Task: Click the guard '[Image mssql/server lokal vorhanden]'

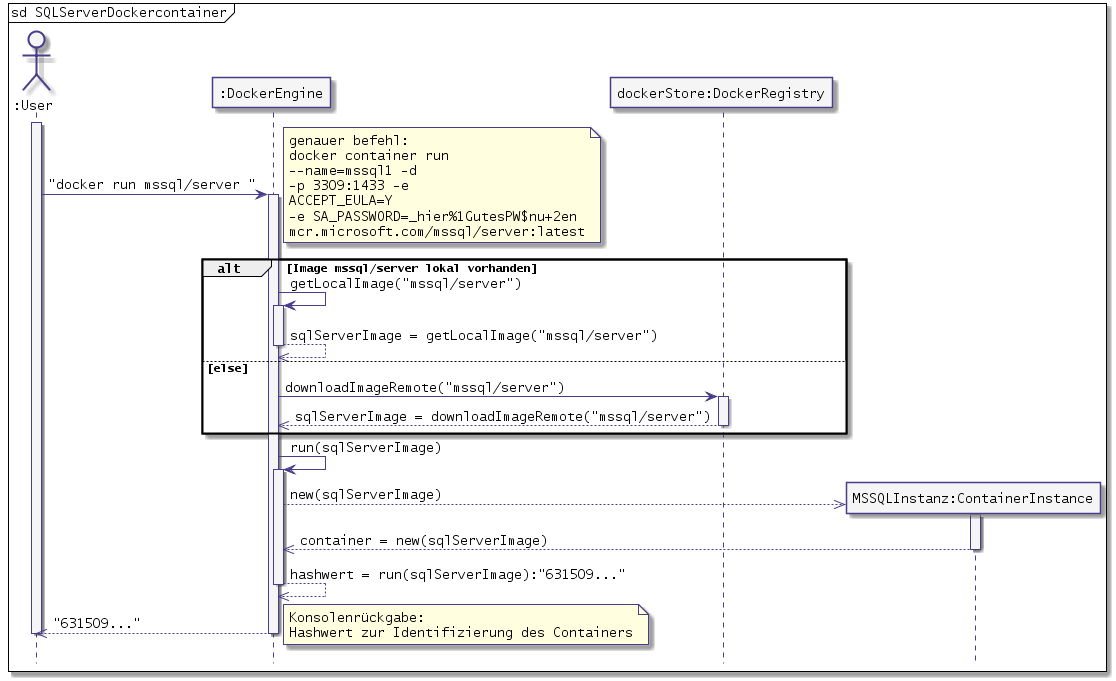Action: pyautogui.click(x=412, y=268)
